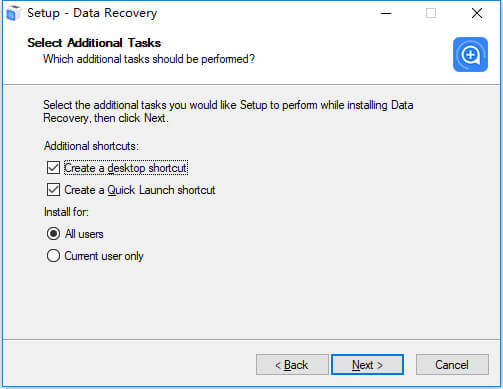Click the greyed-out maximize window button
The height and width of the screenshot is (389, 503).
pyautogui.click(x=431, y=13)
